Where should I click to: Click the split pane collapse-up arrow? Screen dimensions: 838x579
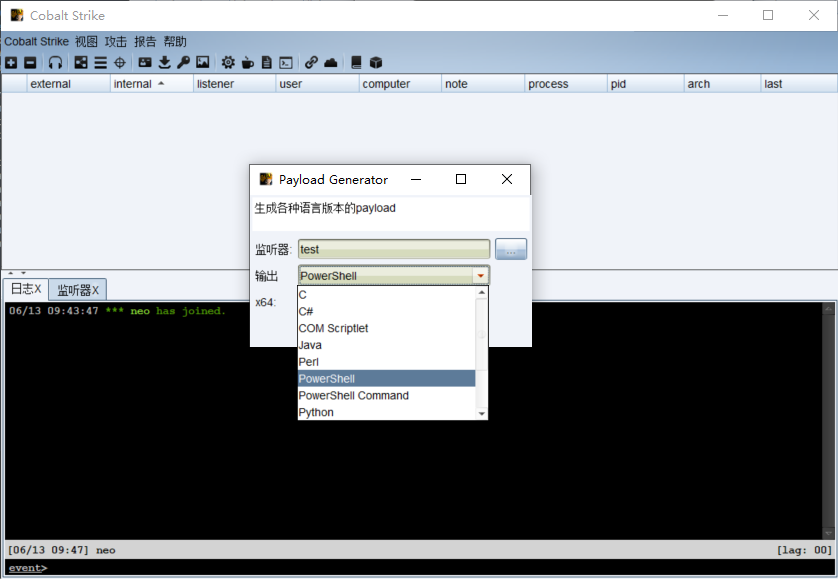point(11,273)
